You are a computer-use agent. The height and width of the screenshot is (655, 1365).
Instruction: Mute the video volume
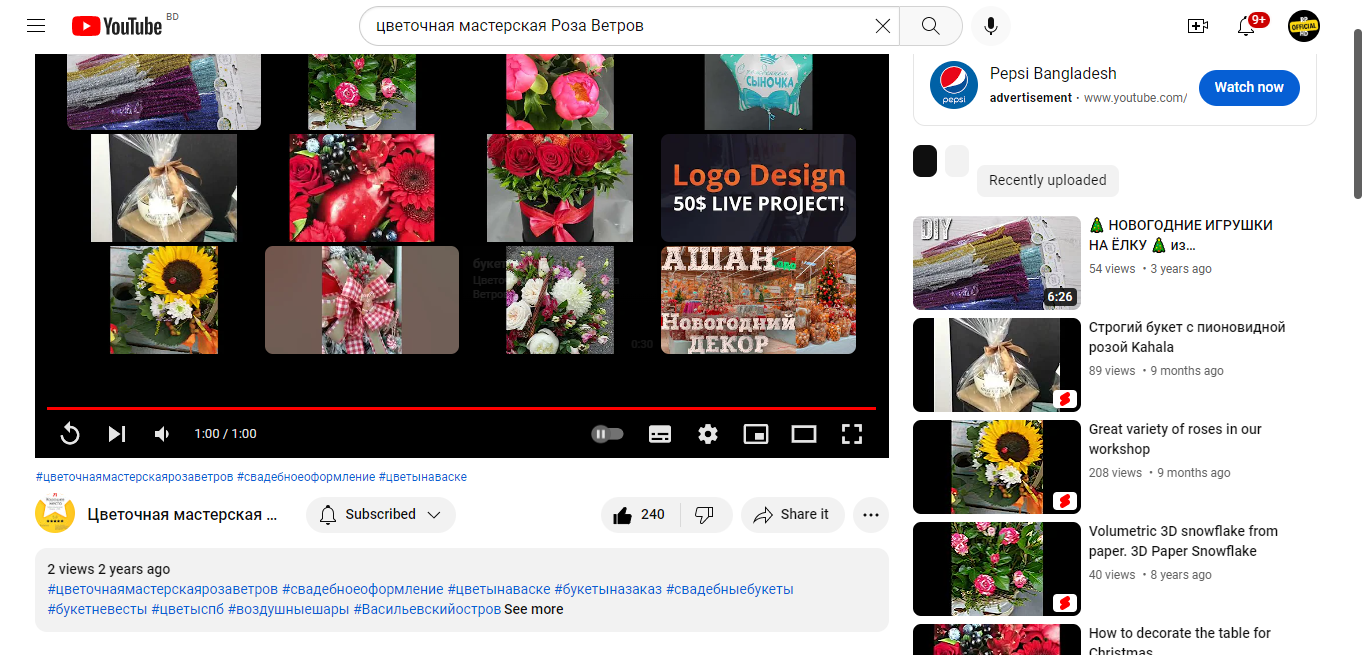162,434
